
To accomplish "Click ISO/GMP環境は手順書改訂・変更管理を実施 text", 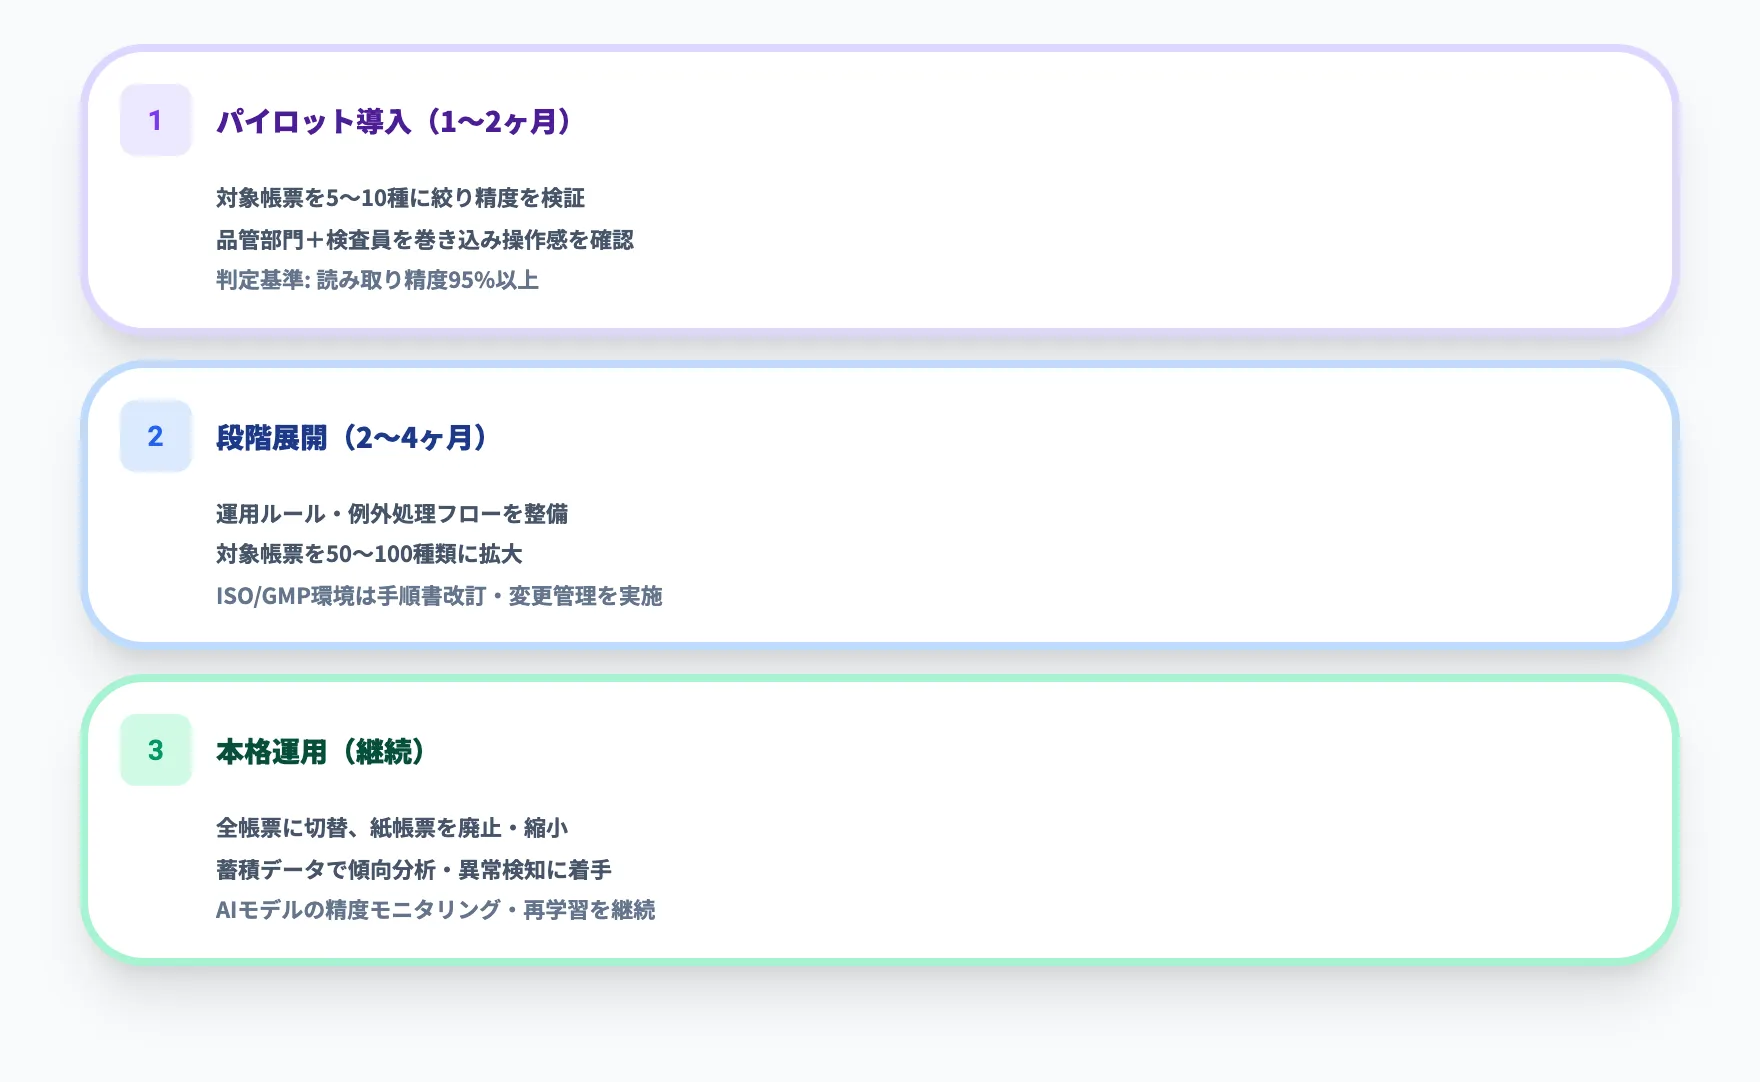I will 440,596.
